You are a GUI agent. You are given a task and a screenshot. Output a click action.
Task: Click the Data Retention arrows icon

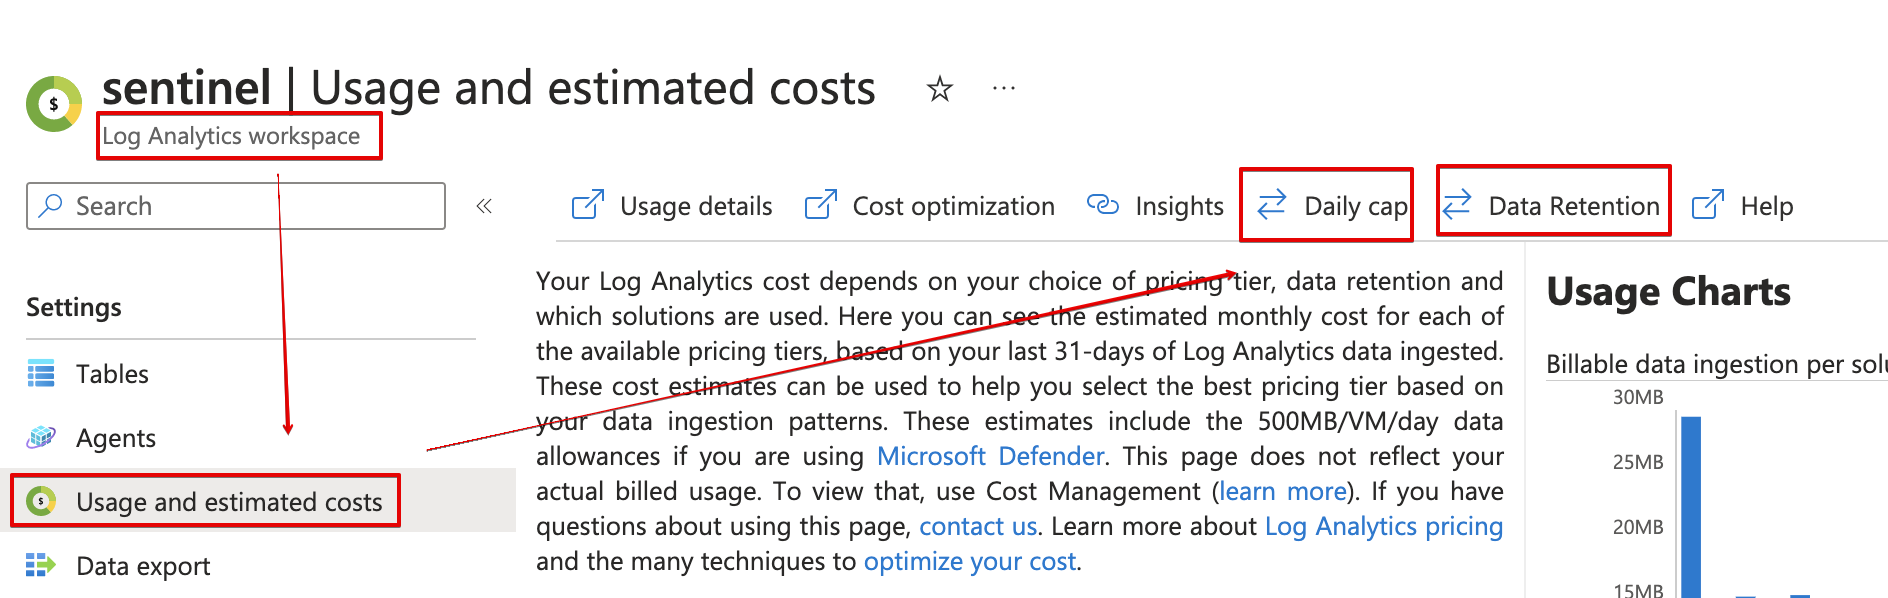1457,204
